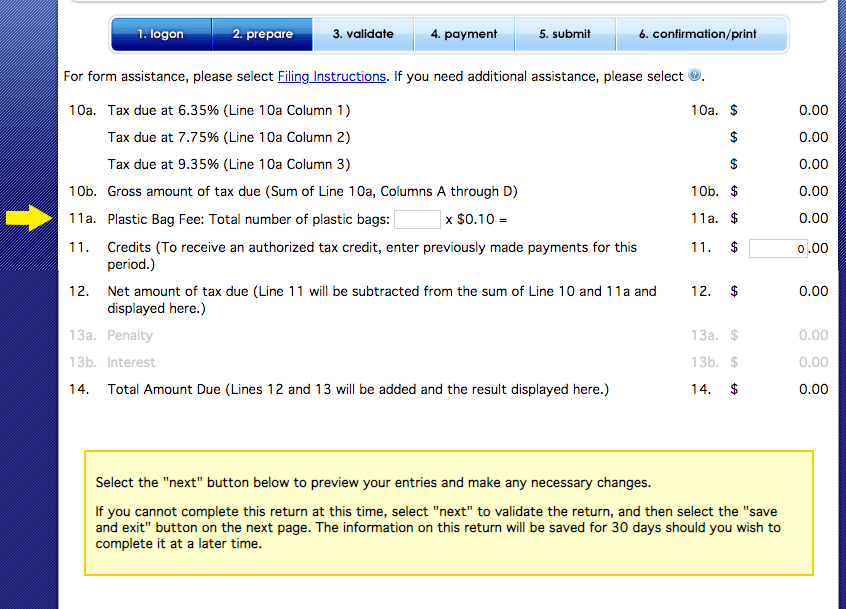
Task: Open the "4. payment" step tab
Action: tap(464, 34)
